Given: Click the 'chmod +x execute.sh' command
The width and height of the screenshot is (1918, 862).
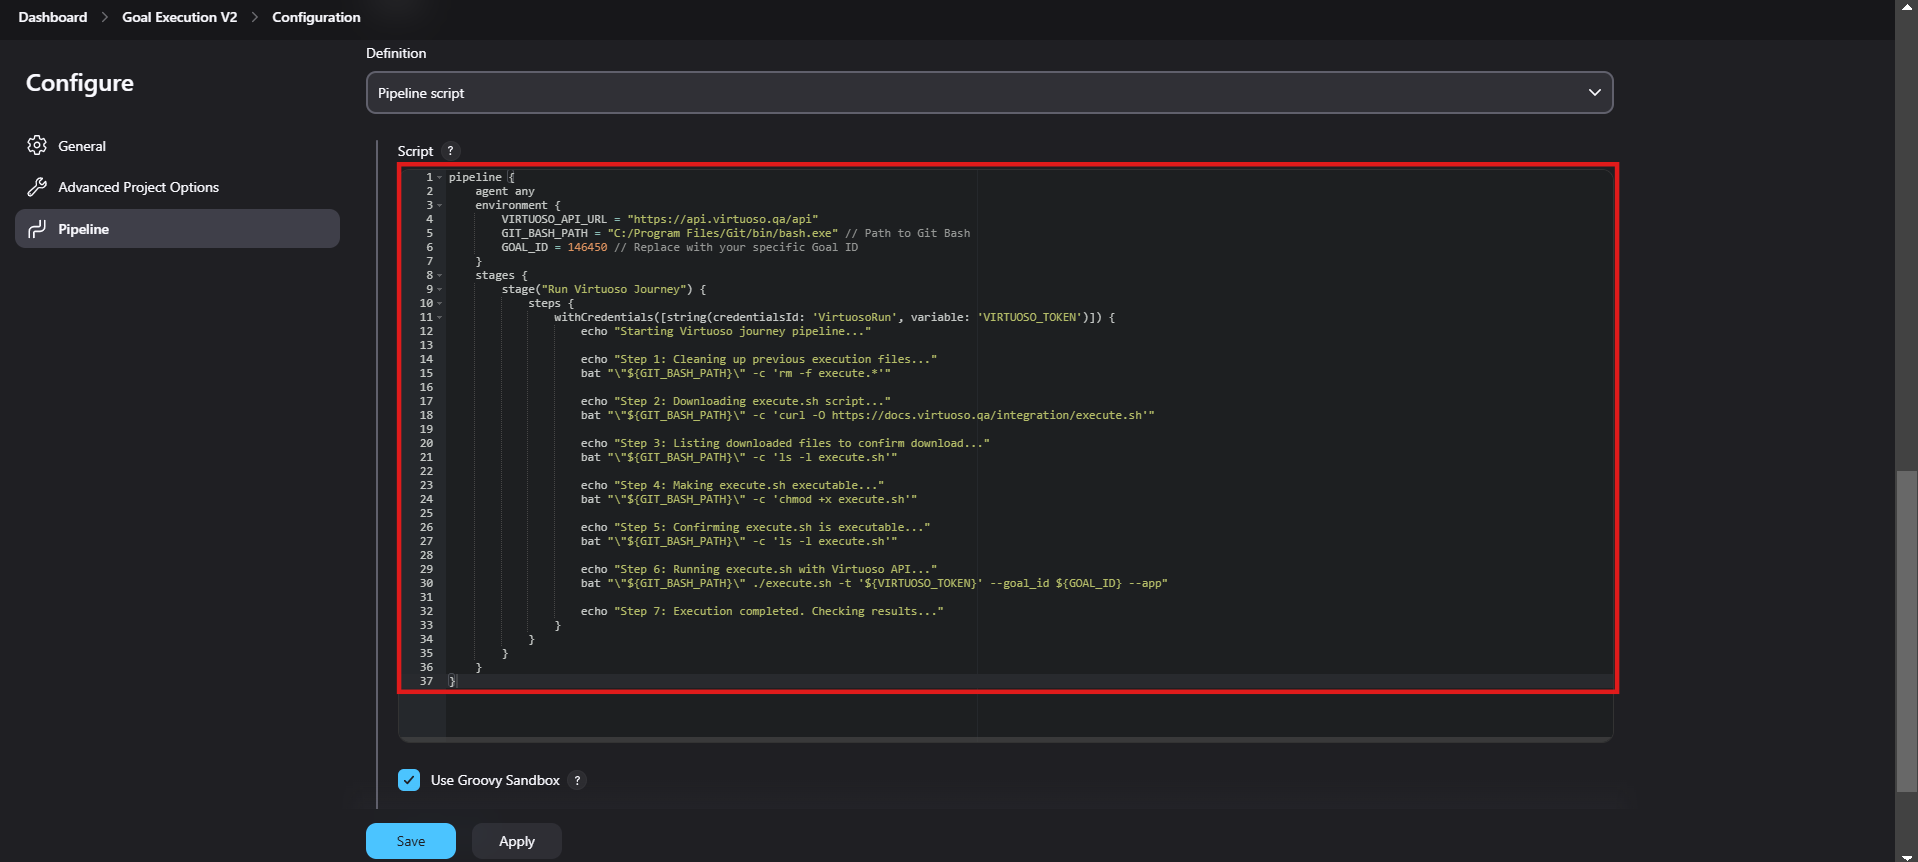Looking at the screenshot, I should [841, 499].
